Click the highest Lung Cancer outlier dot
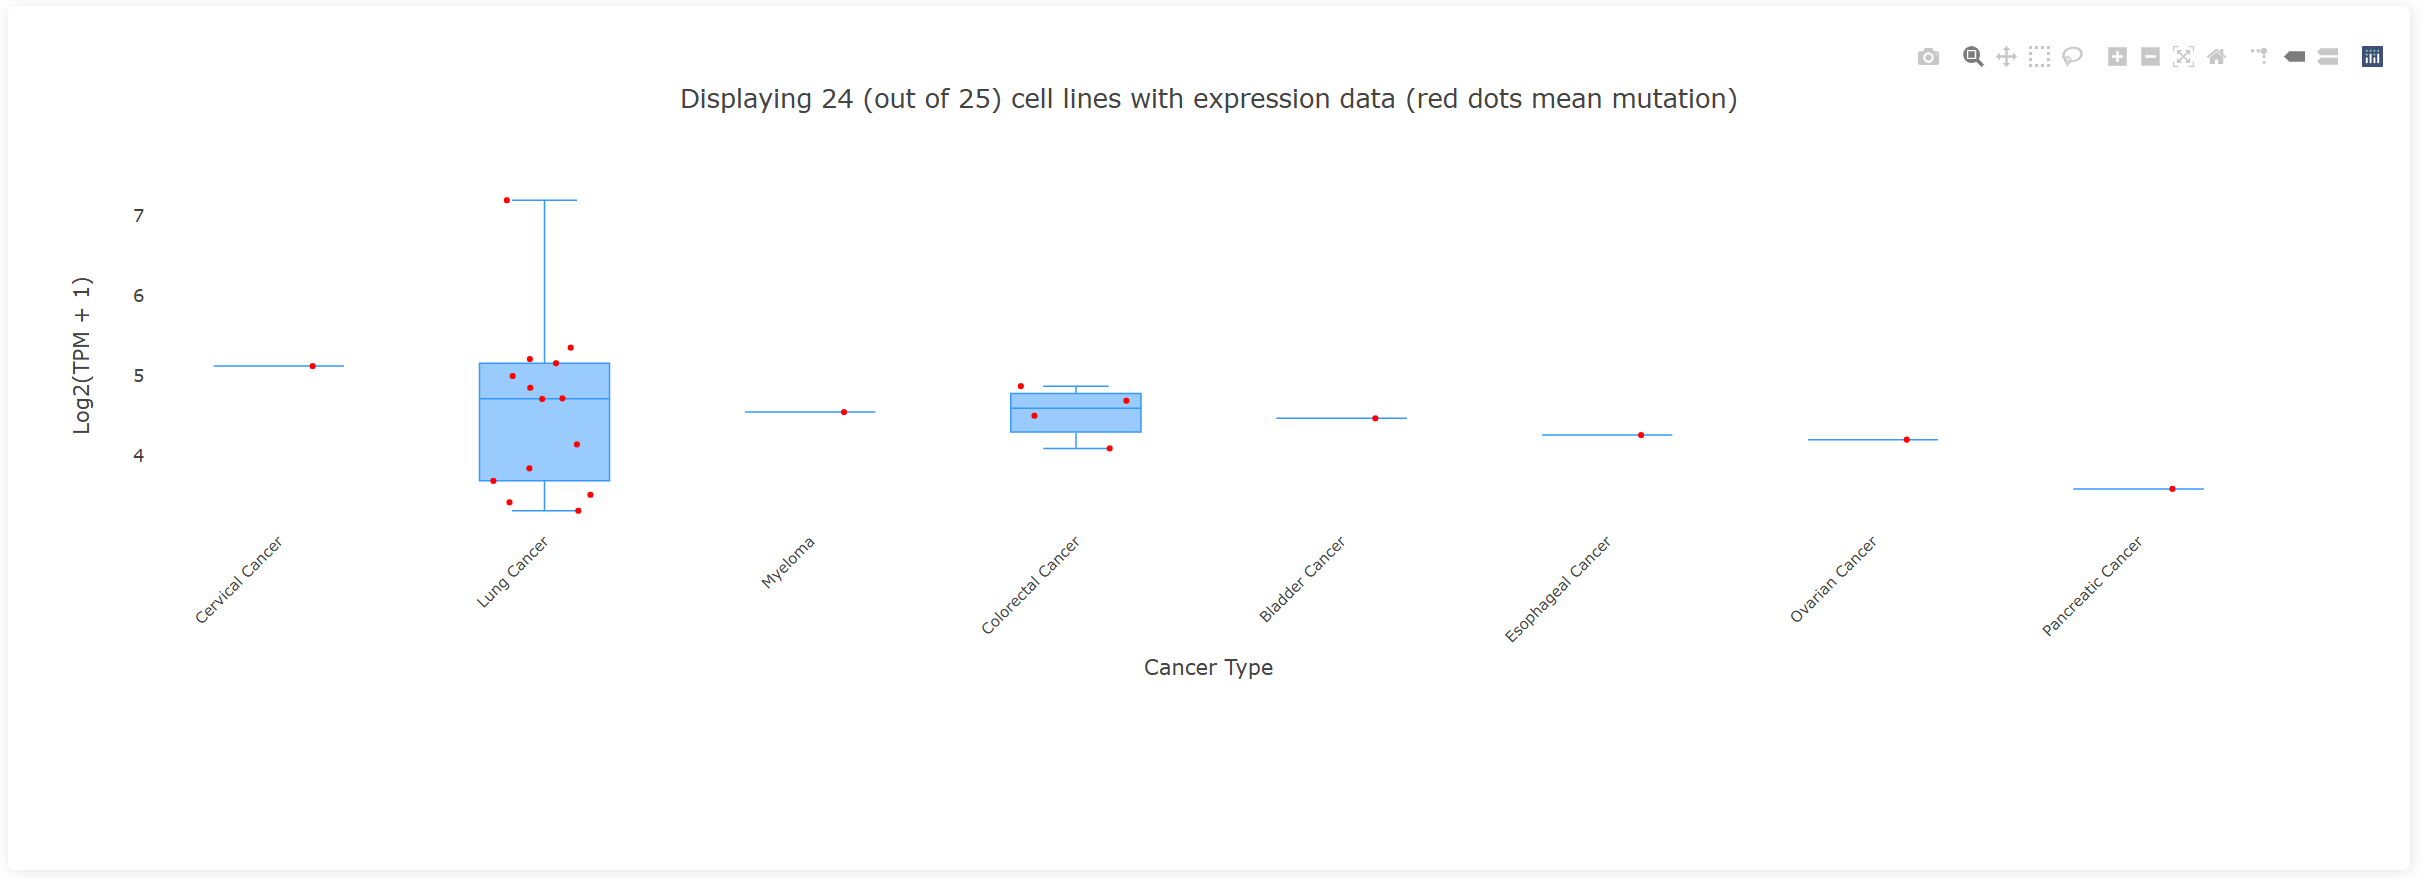Image resolution: width=2425 pixels, height=879 pixels. [507, 200]
